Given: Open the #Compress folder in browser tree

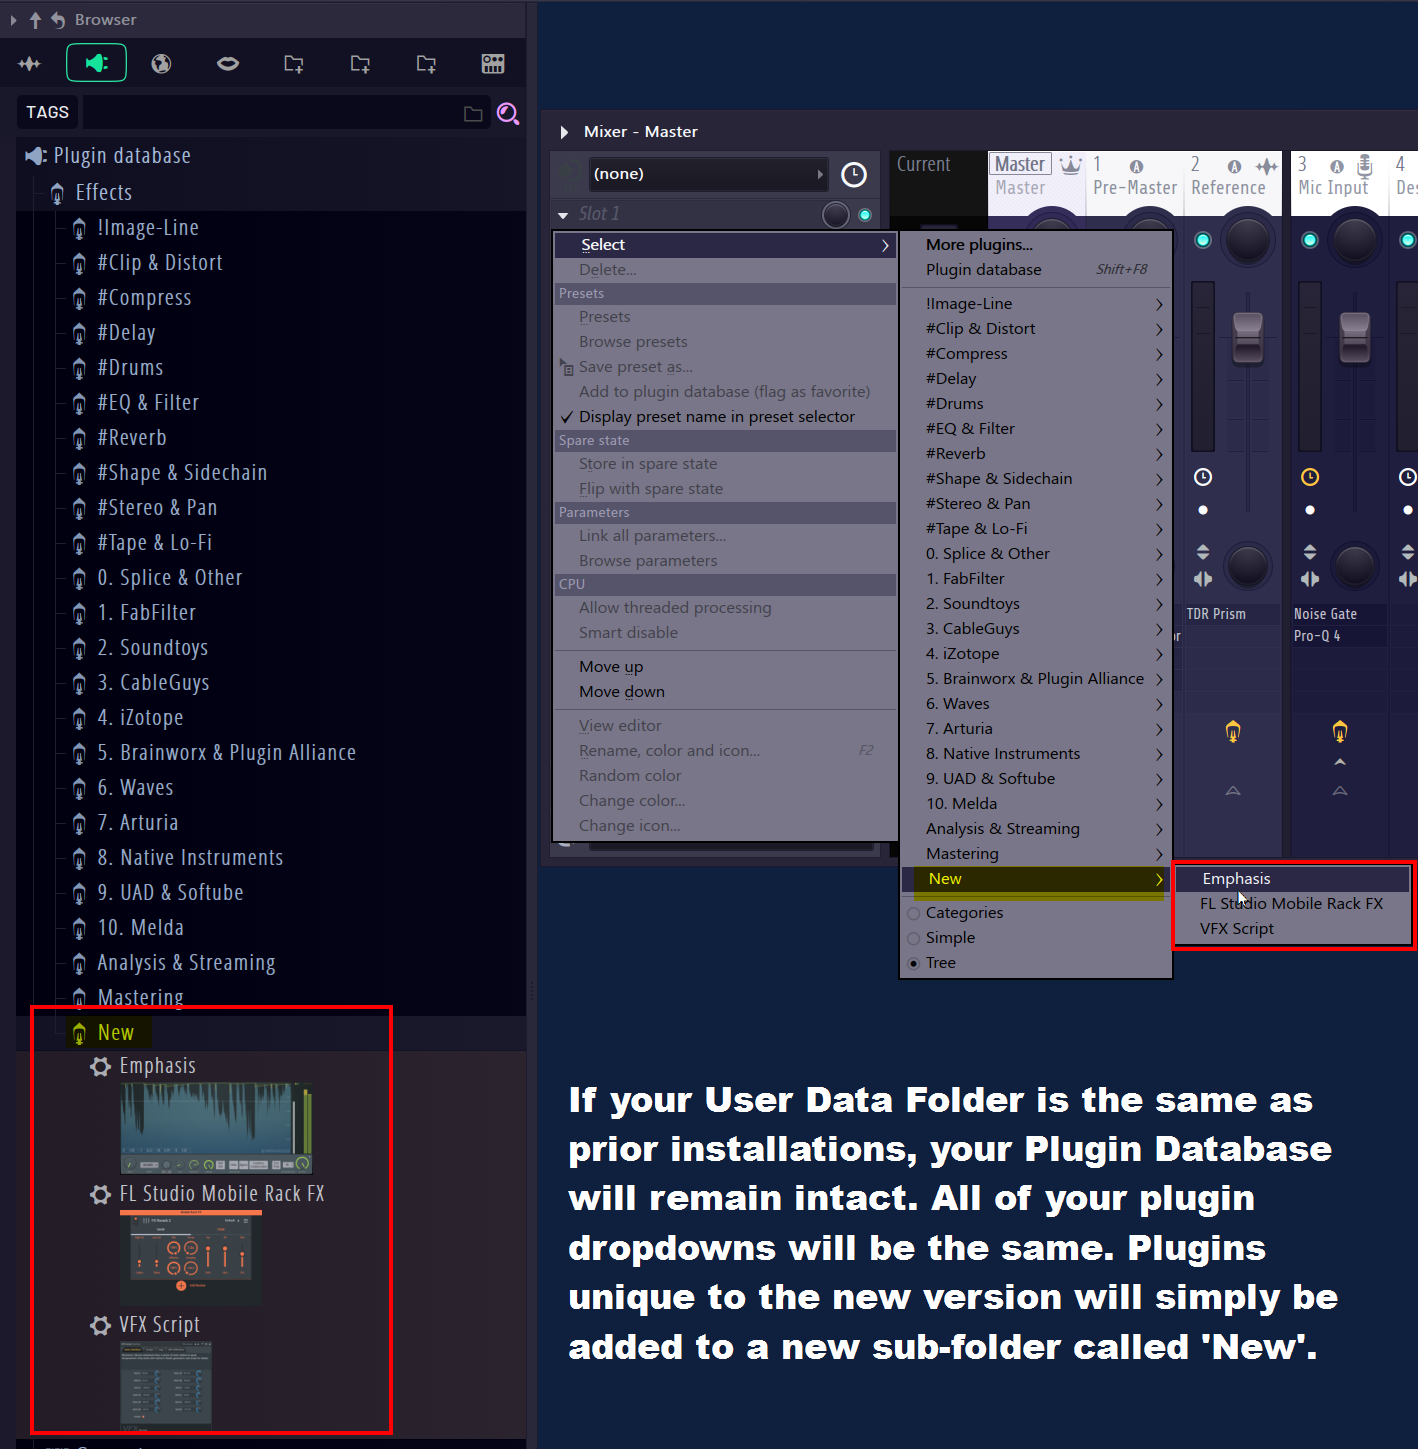Looking at the screenshot, I should point(144,298).
